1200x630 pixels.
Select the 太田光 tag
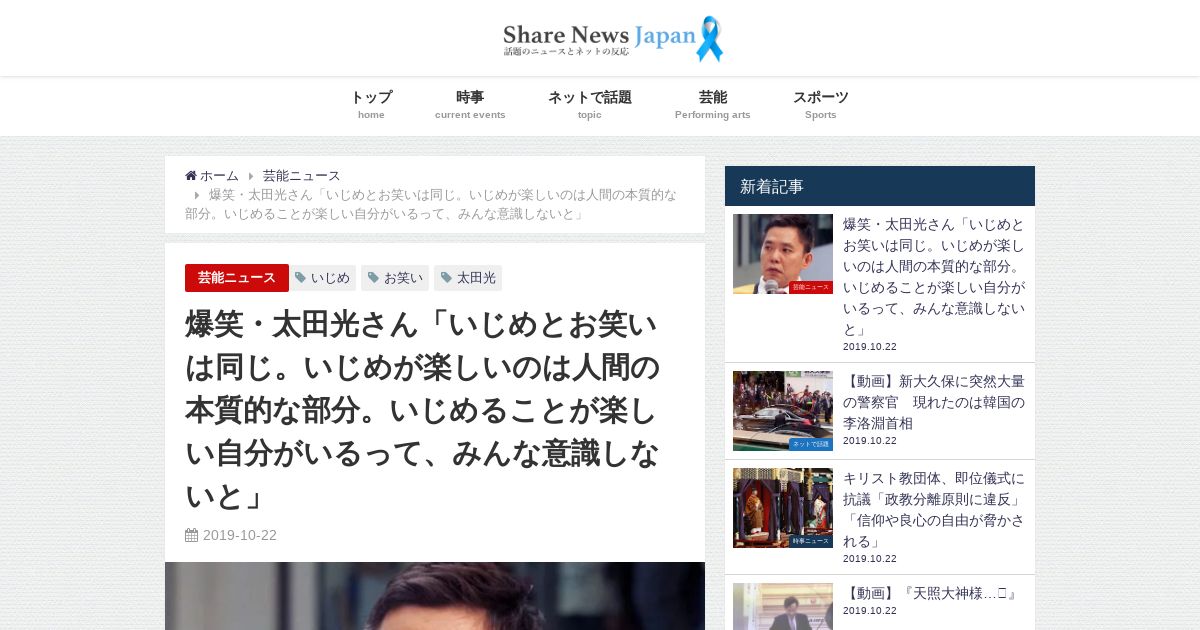click(468, 278)
